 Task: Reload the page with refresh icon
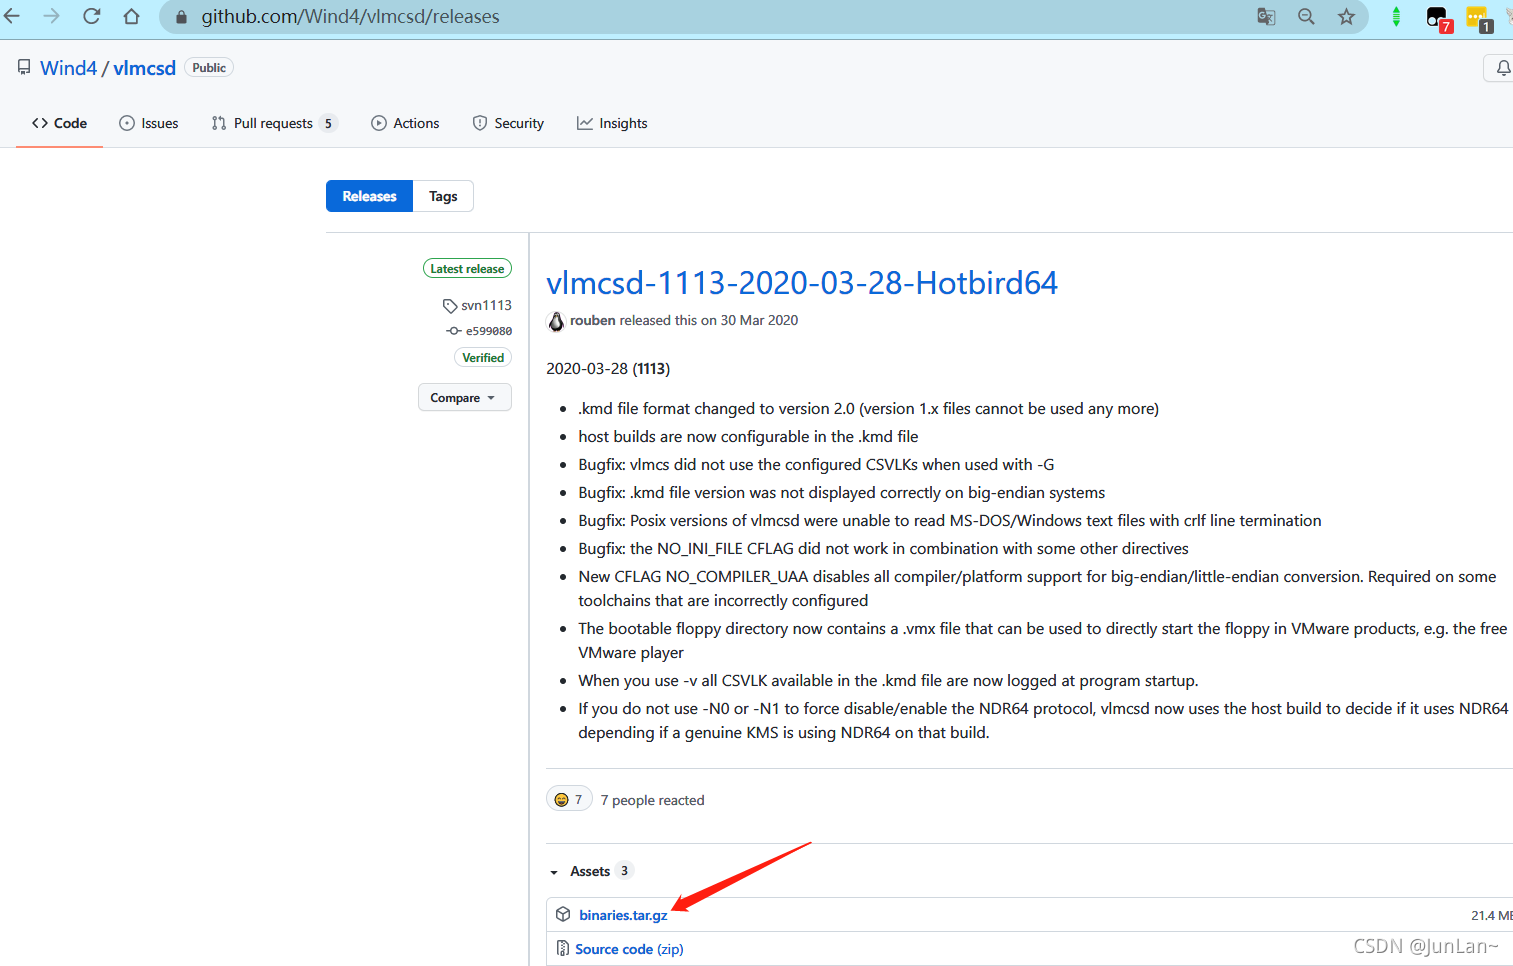pos(92,16)
